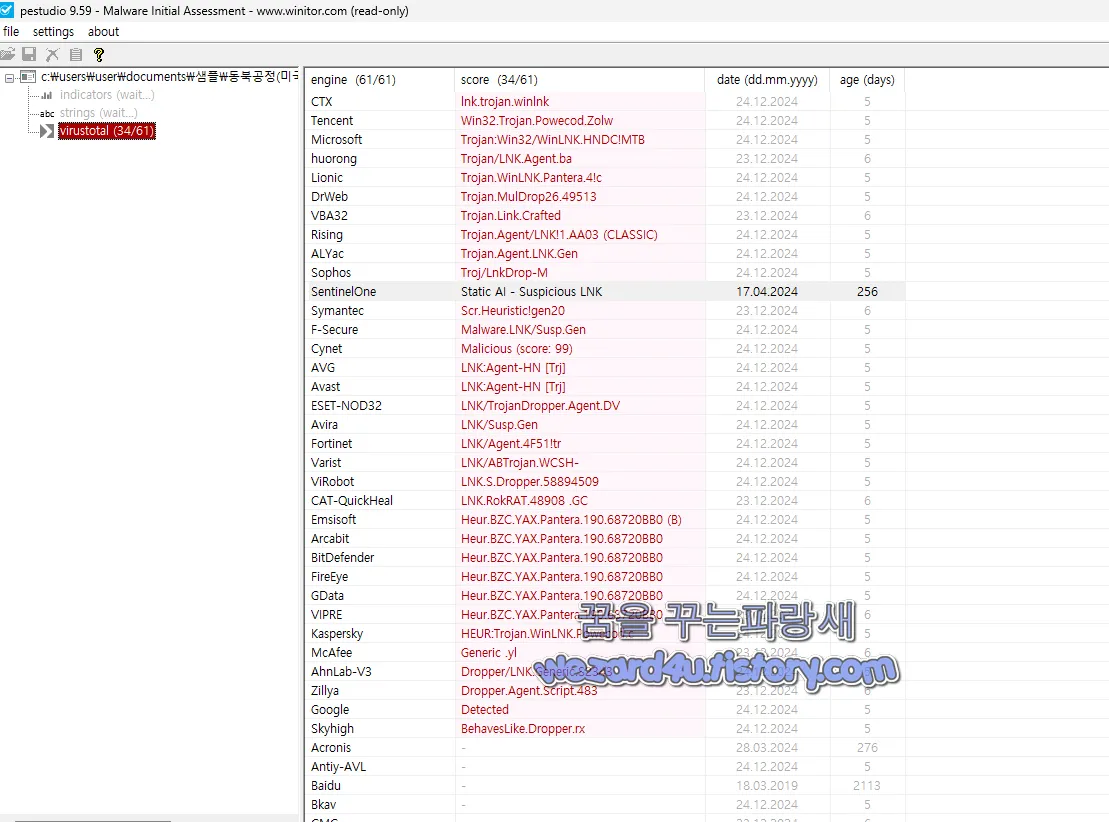Open the about menu
The image size is (1109, 822).
click(103, 32)
